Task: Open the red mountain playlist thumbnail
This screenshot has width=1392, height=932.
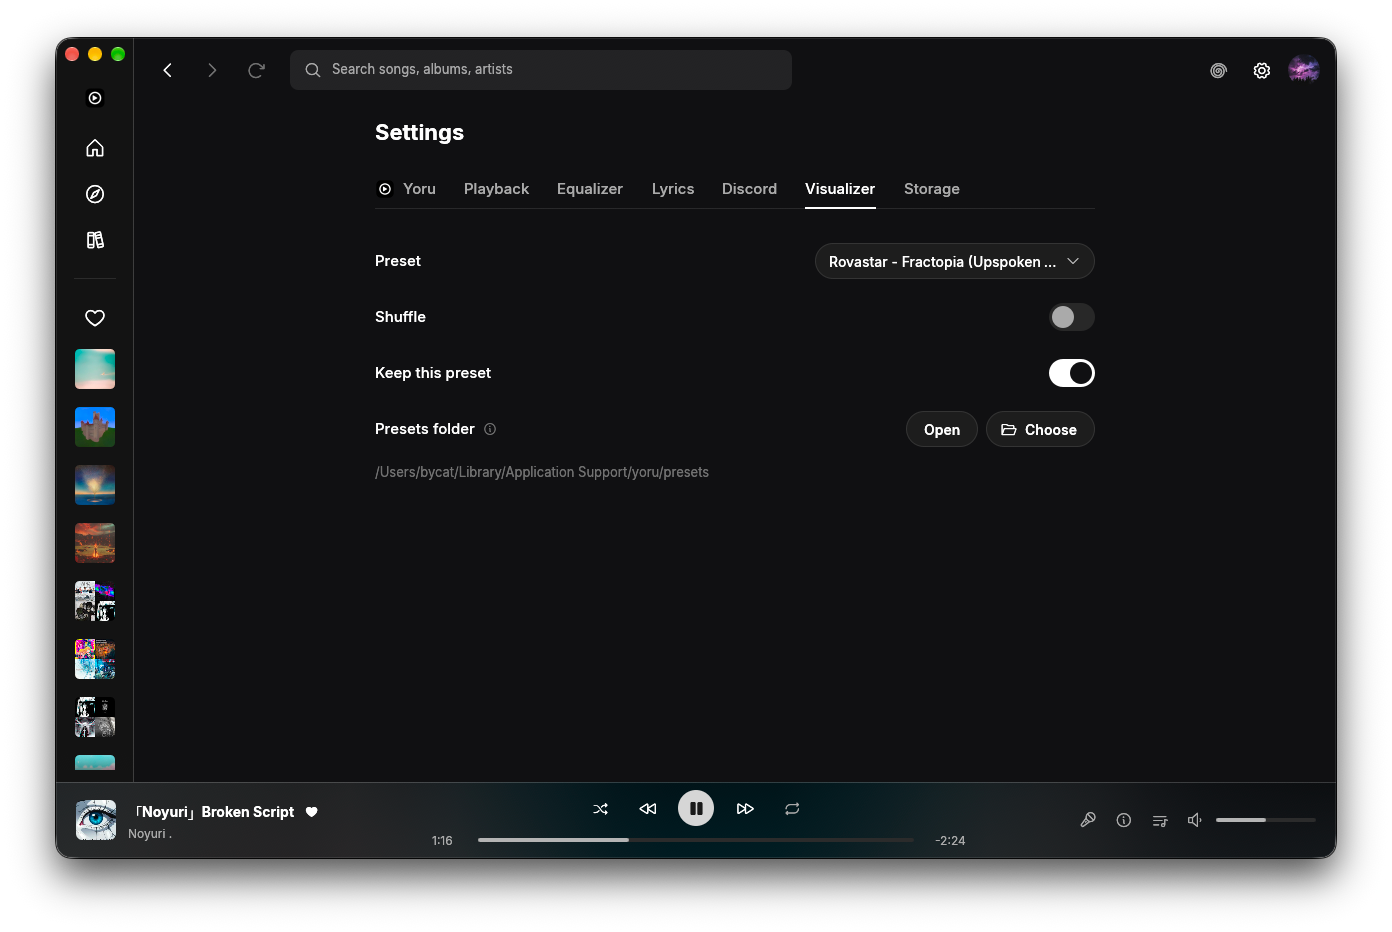Action: [x=95, y=543]
